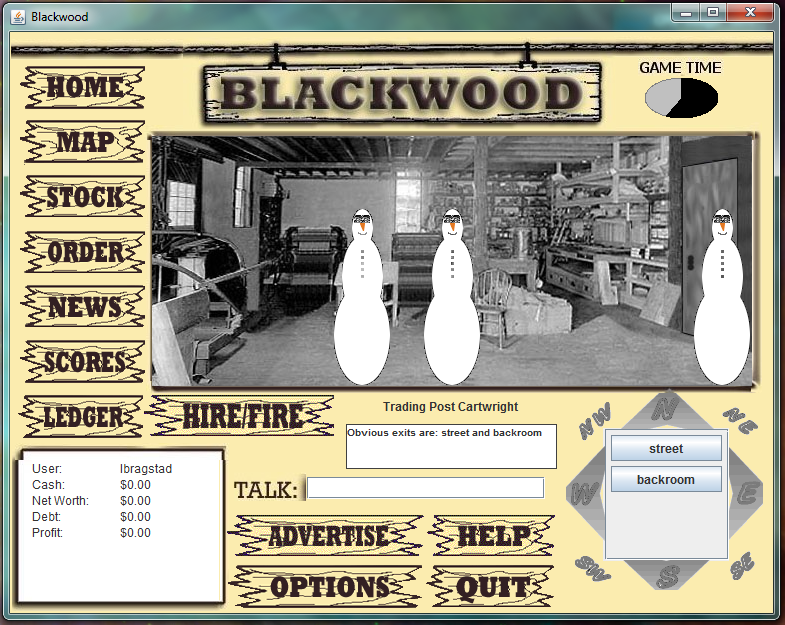Open the ORDER sign

point(84,252)
